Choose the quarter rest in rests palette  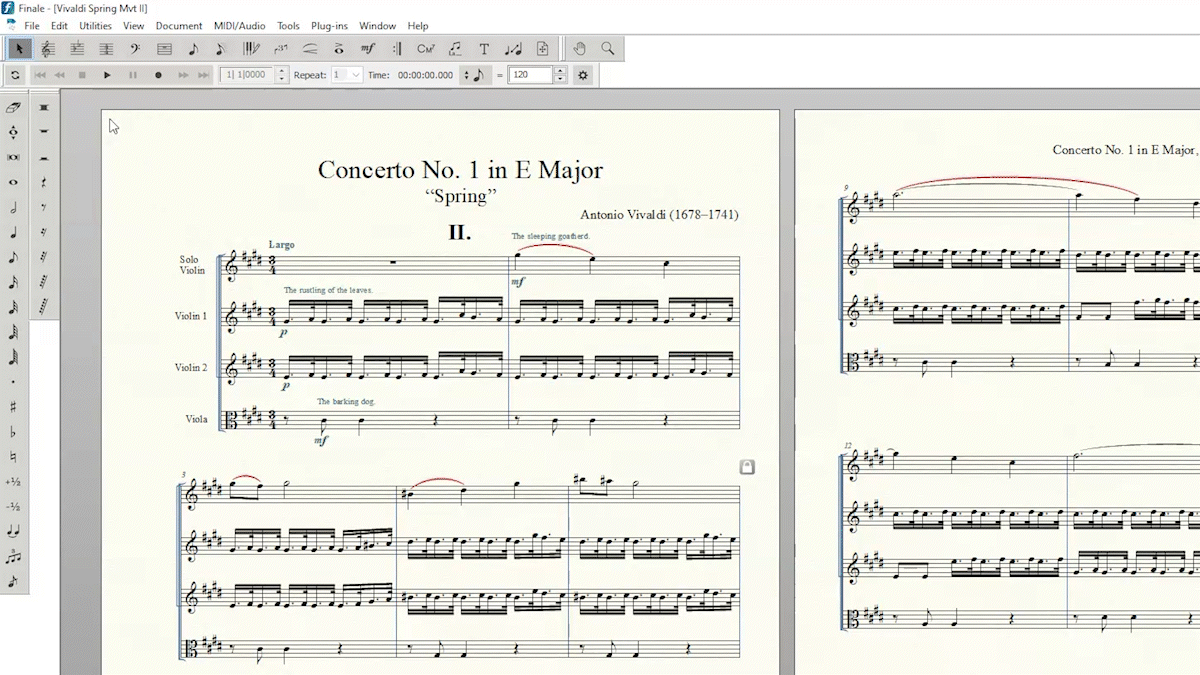pos(44,182)
